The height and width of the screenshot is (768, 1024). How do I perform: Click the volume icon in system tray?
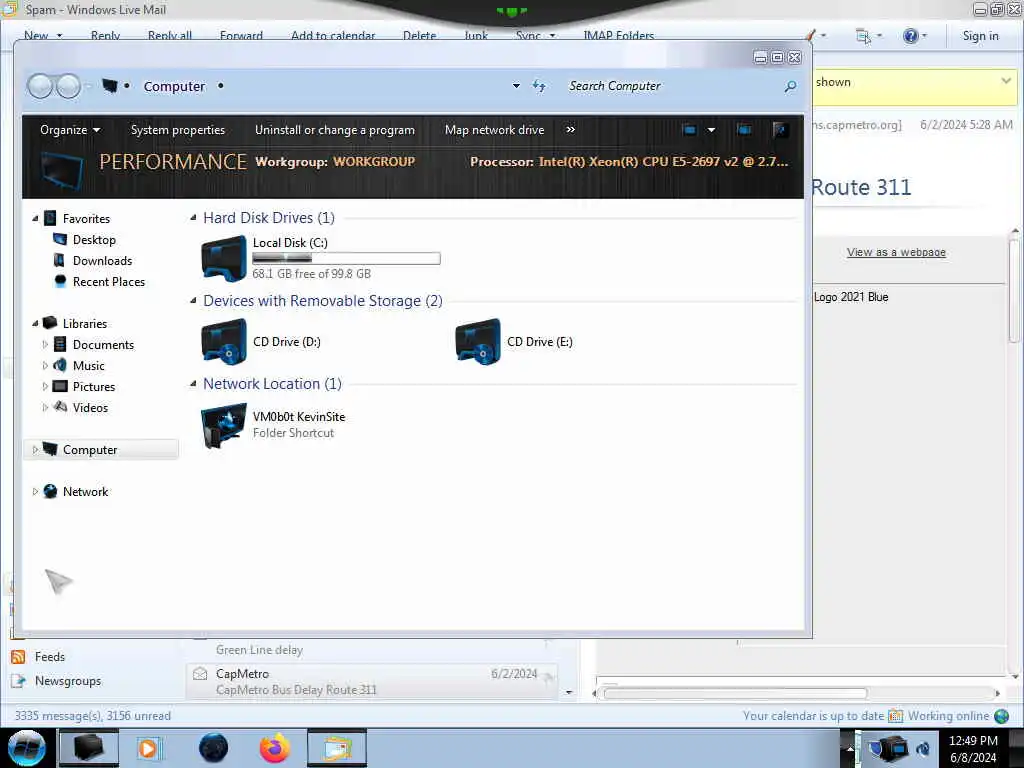coord(923,748)
